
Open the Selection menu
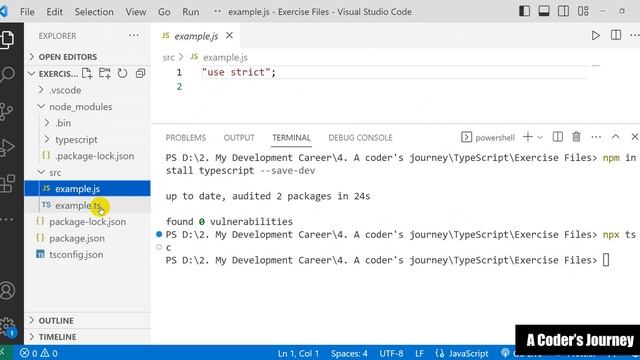click(94, 11)
